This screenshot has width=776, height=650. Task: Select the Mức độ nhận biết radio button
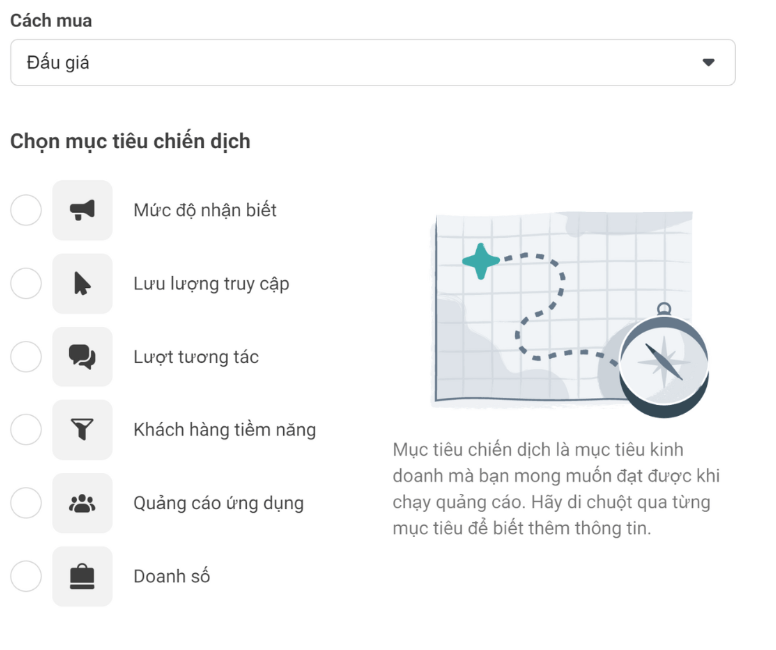(x=26, y=210)
